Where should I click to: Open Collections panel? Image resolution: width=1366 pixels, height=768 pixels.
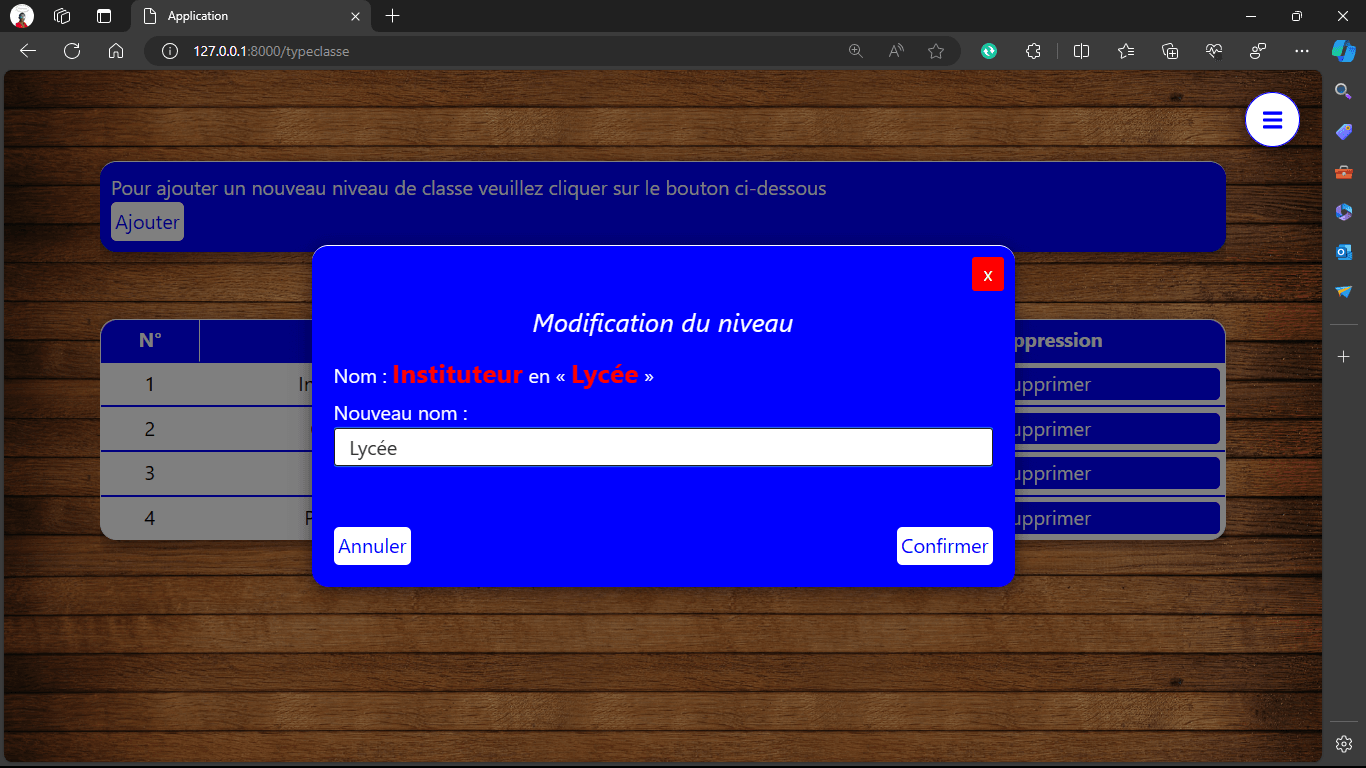tap(1170, 51)
